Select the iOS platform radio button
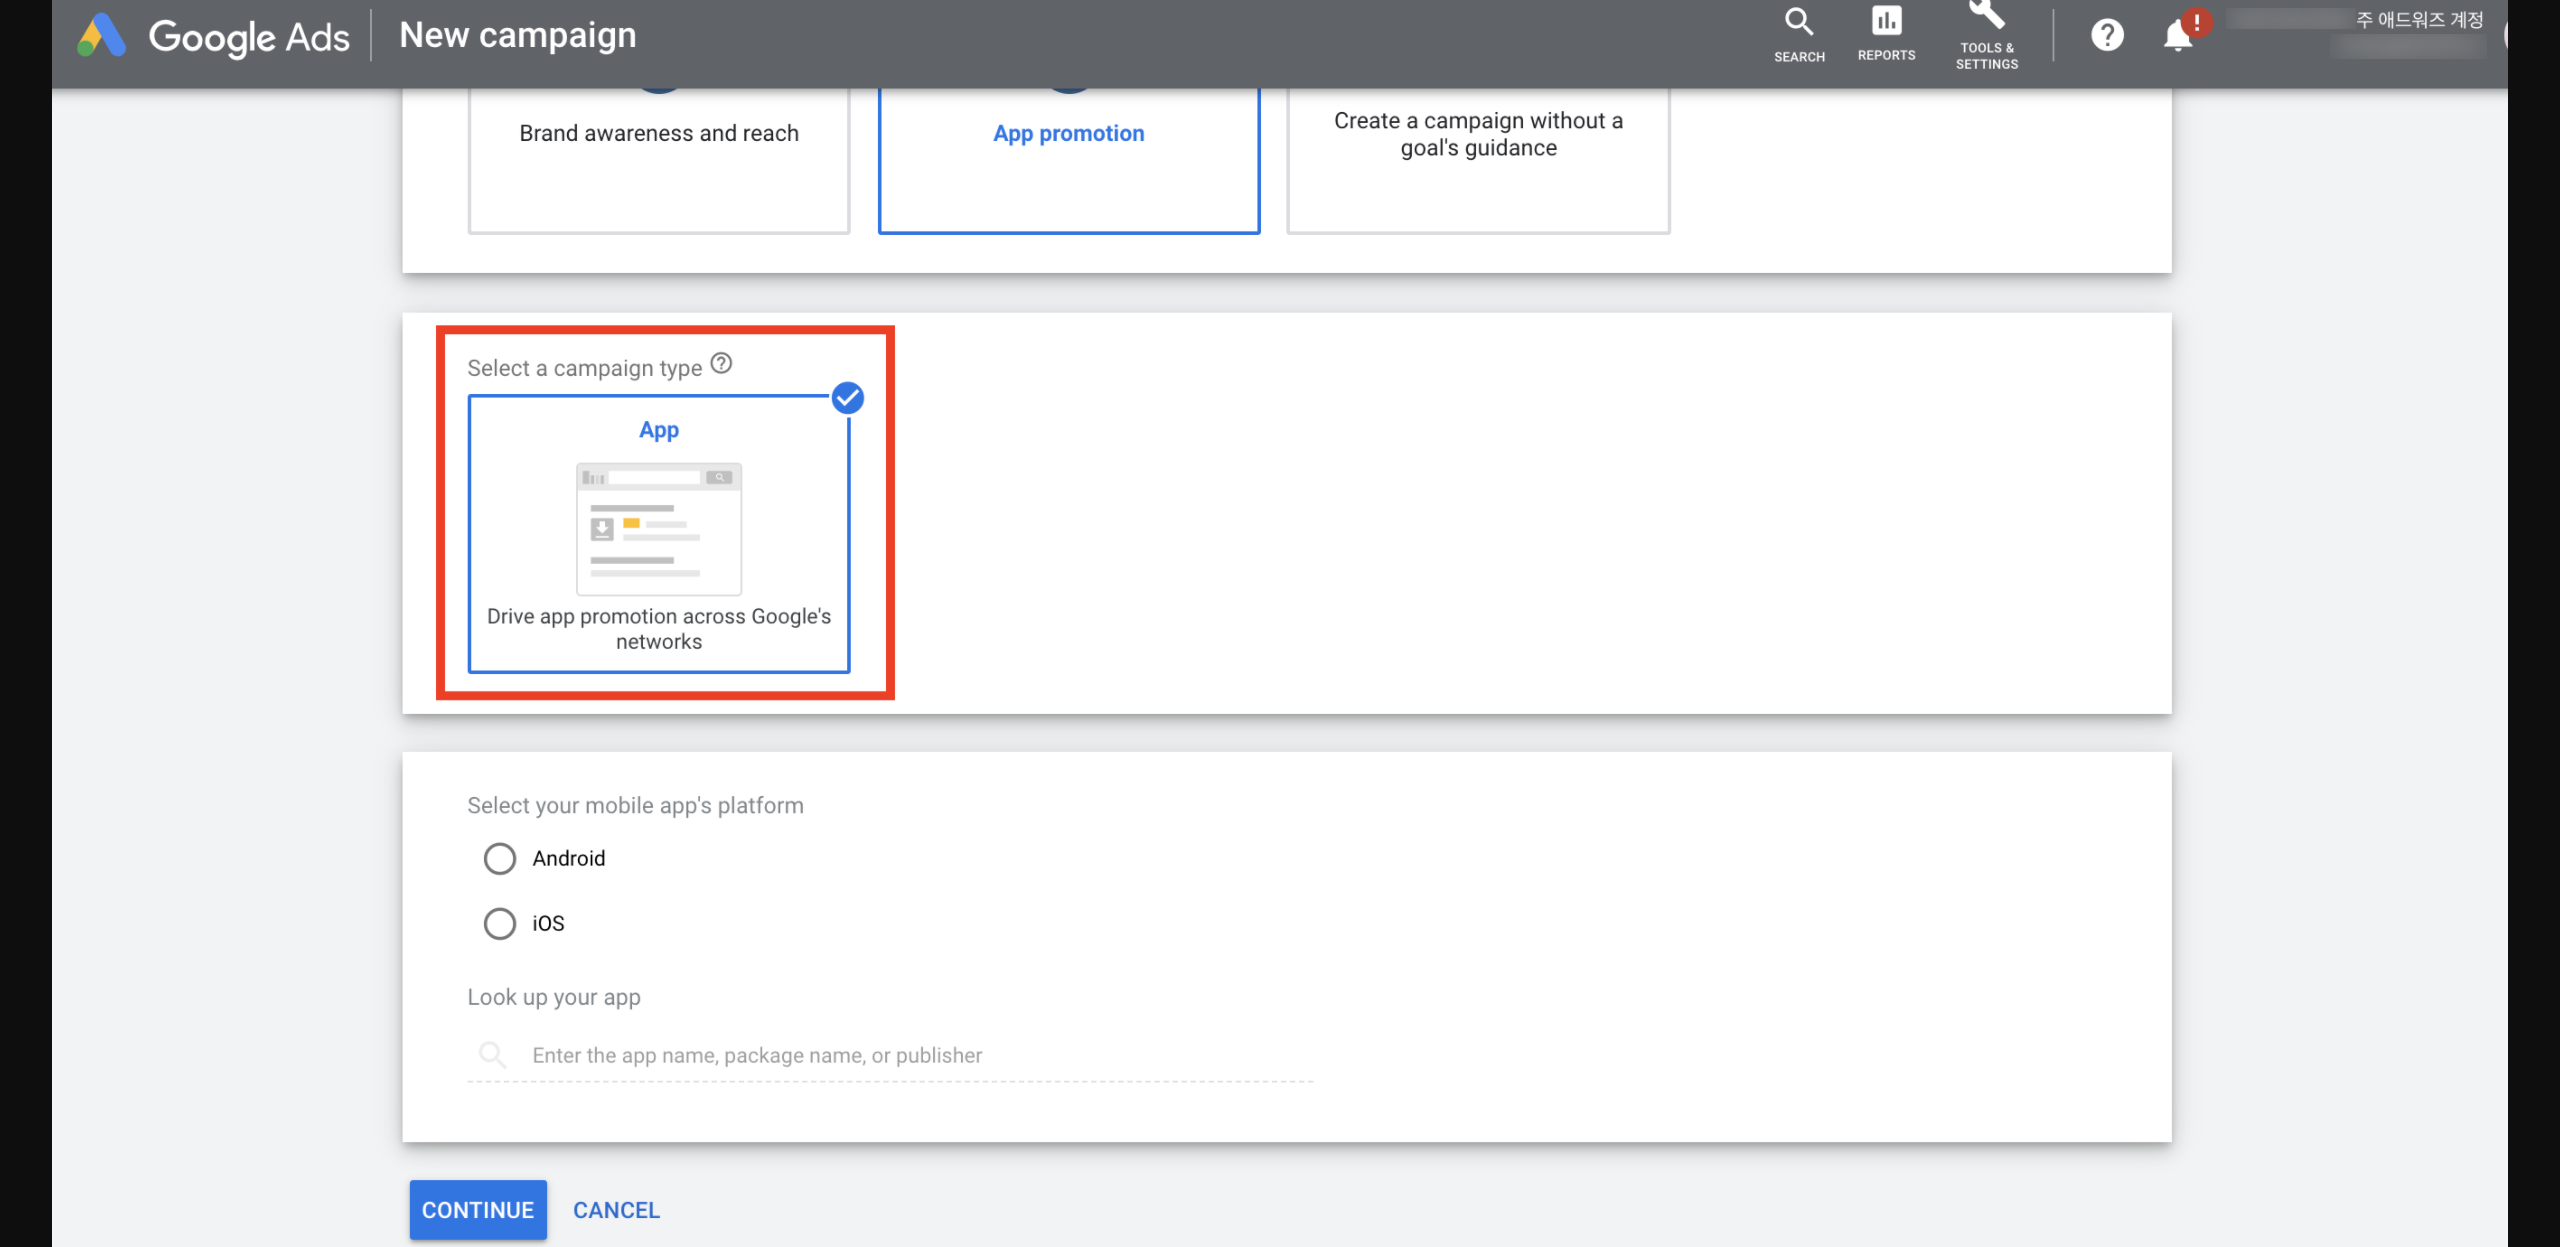 500,923
